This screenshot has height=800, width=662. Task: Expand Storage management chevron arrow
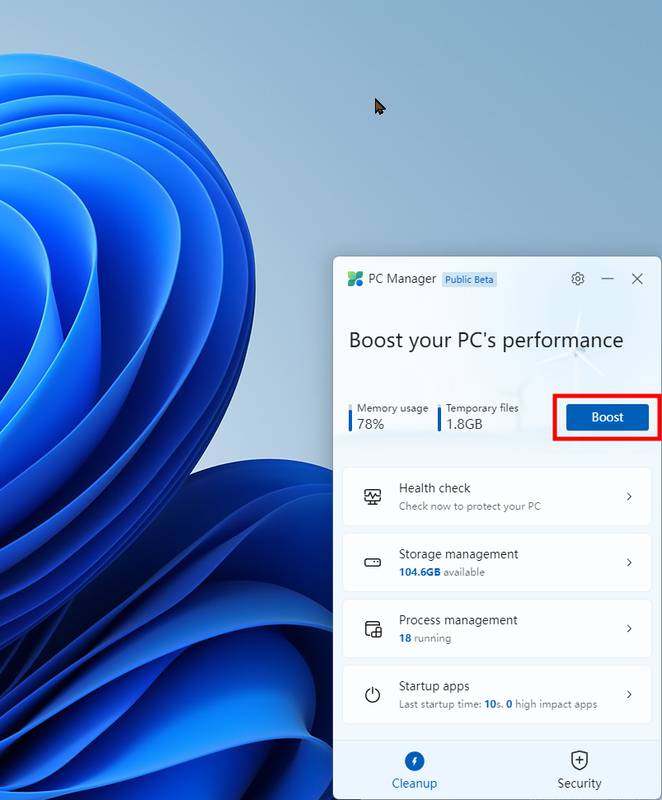tap(629, 562)
